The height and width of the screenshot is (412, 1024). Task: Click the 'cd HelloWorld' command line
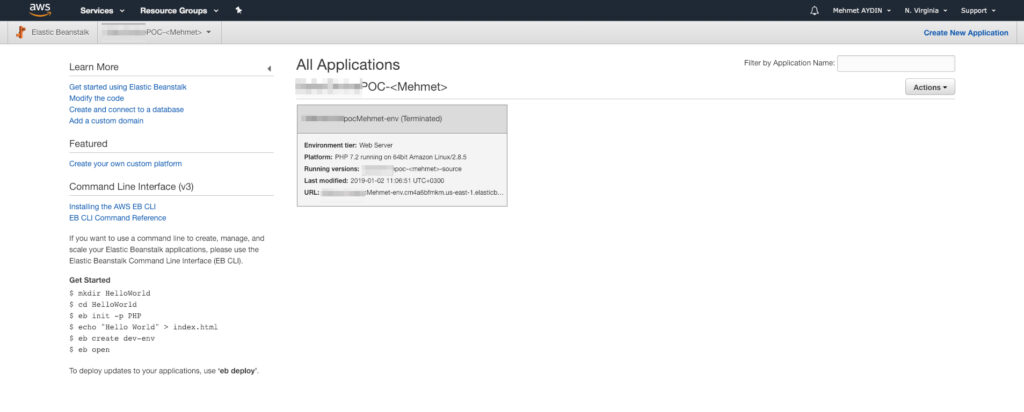[x=103, y=304]
